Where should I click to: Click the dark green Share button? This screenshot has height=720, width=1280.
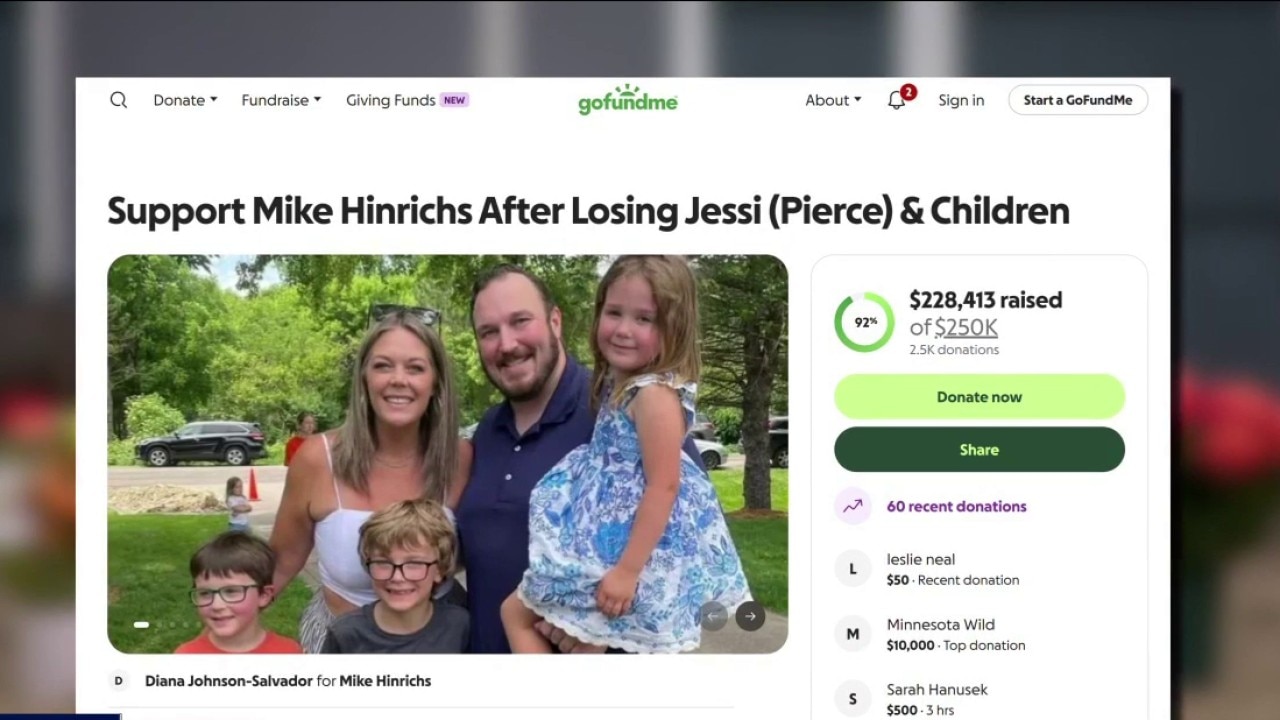[x=979, y=450]
